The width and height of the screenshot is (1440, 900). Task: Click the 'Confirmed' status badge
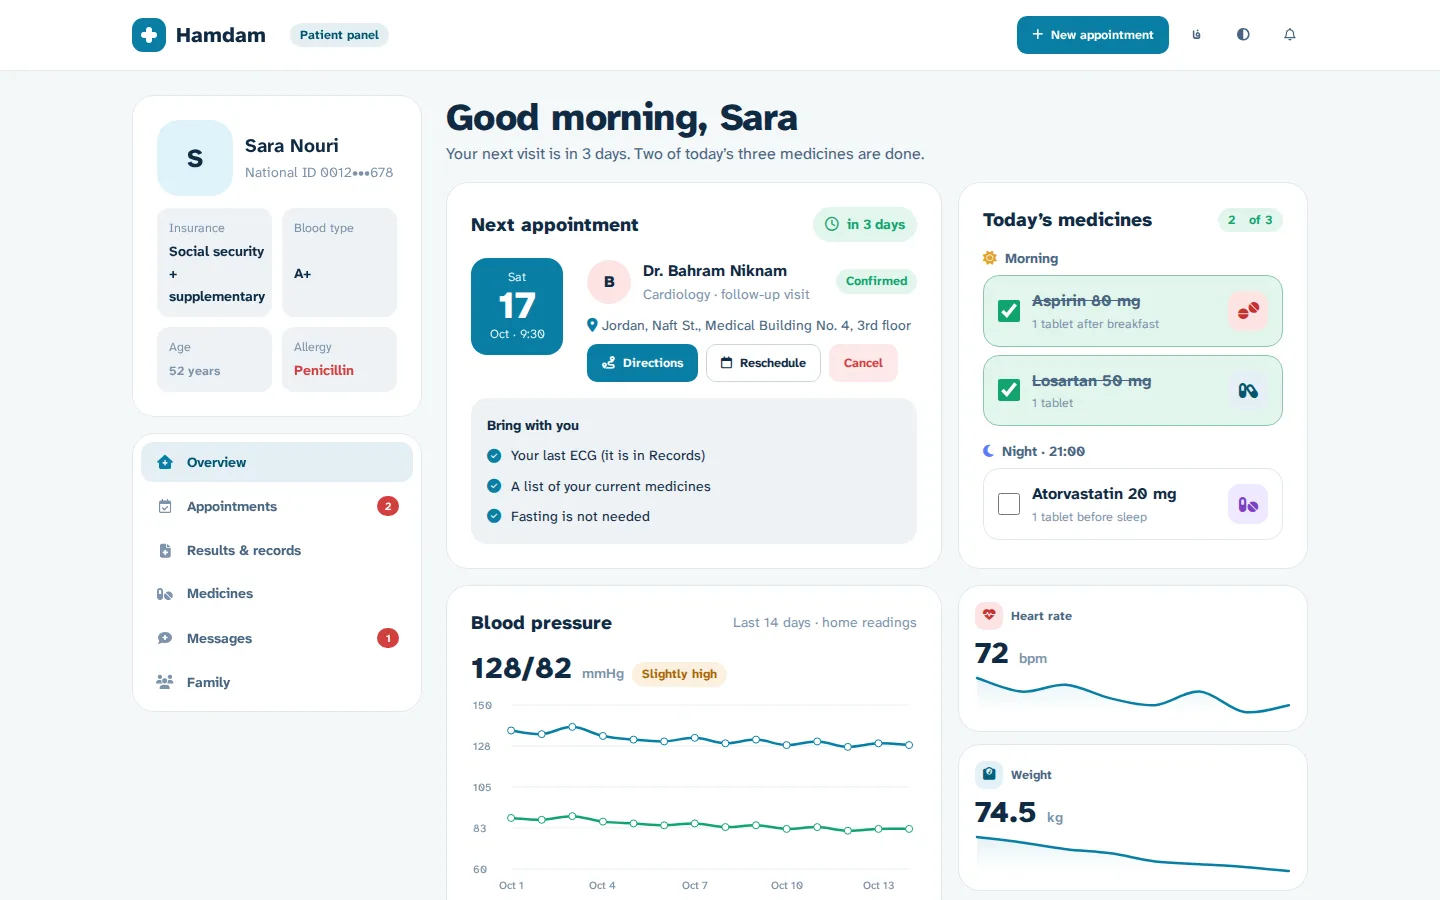(876, 281)
